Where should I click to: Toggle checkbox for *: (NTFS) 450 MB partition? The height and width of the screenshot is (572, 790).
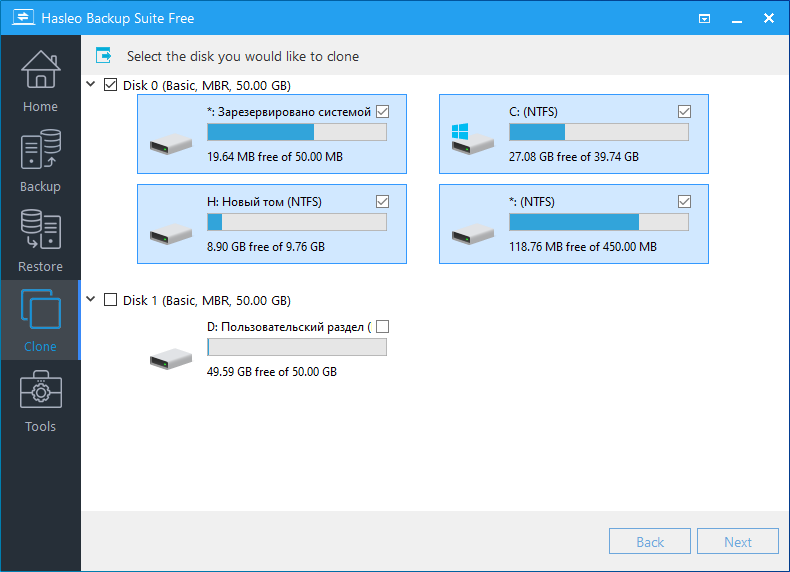684,202
